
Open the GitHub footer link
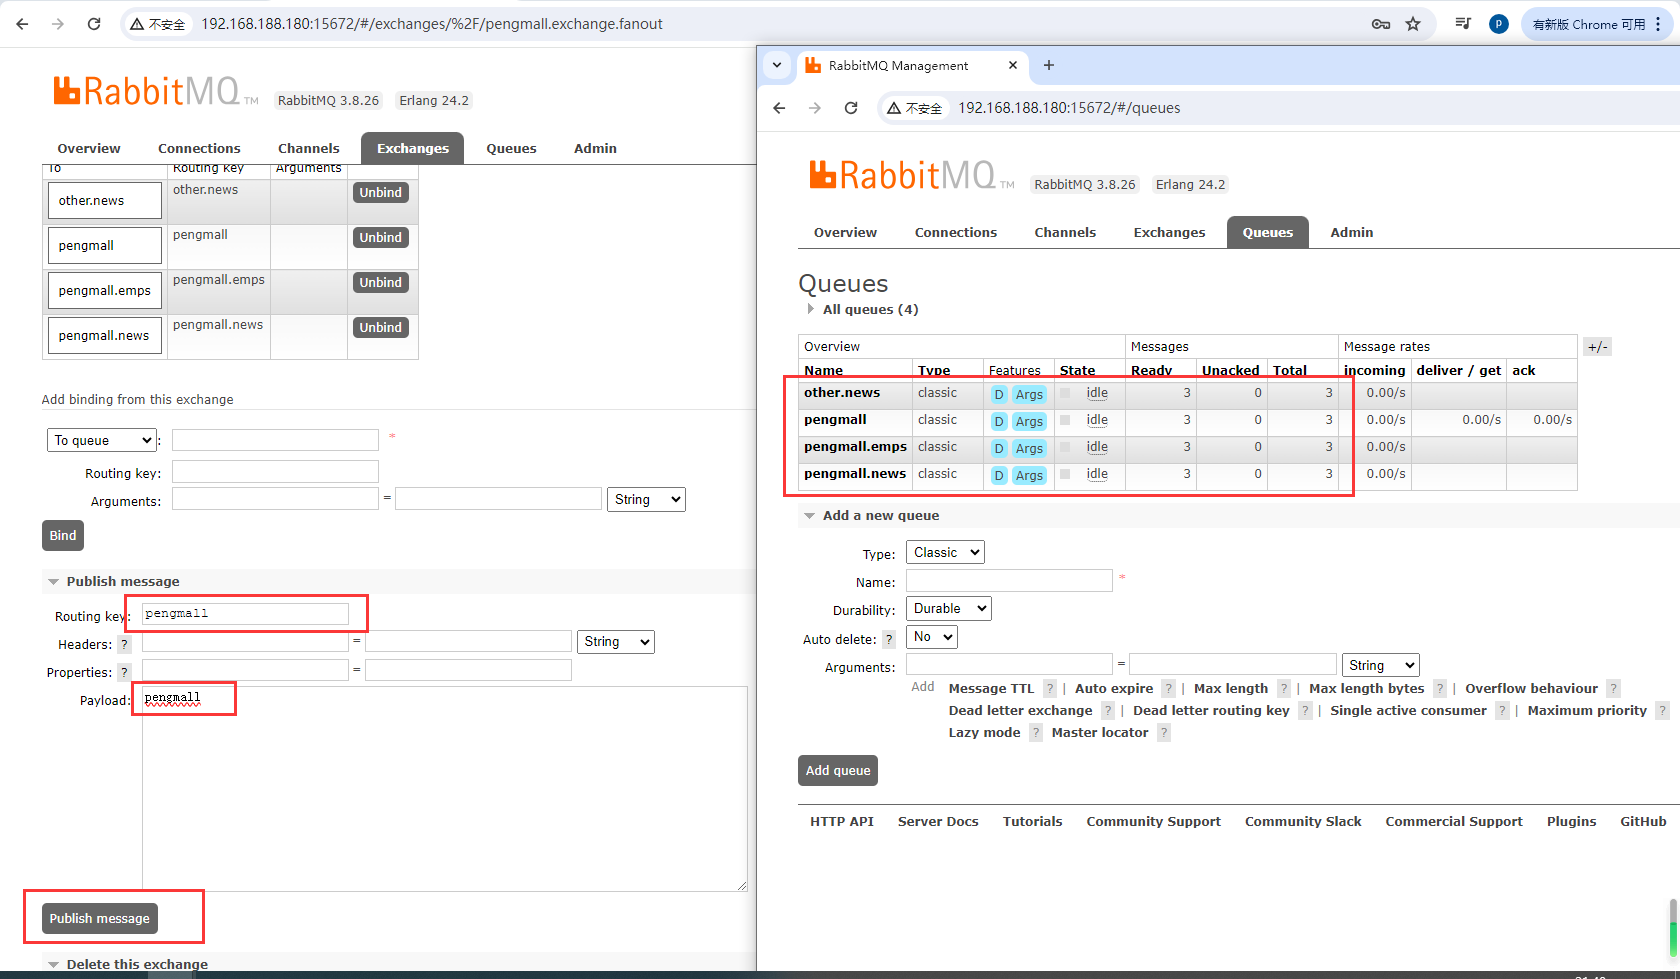pos(1643,821)
